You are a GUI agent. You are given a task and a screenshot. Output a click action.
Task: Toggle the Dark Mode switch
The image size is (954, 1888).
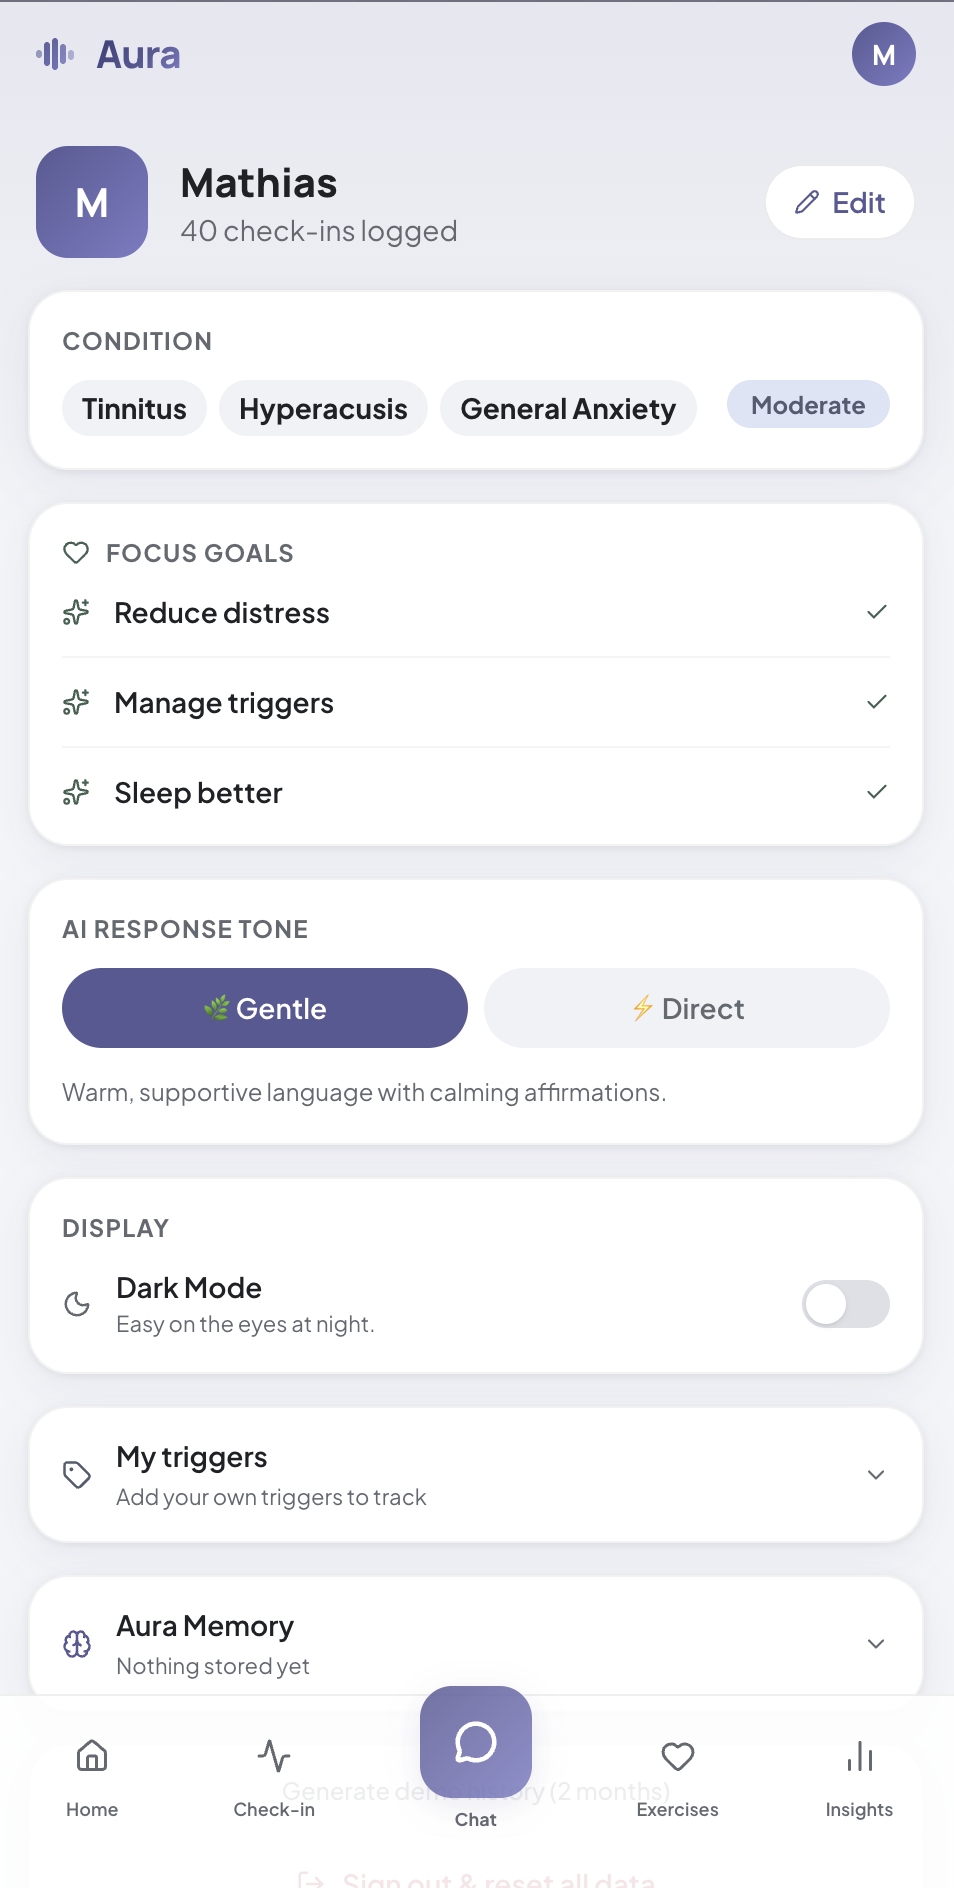click(x=845, y=1304)
